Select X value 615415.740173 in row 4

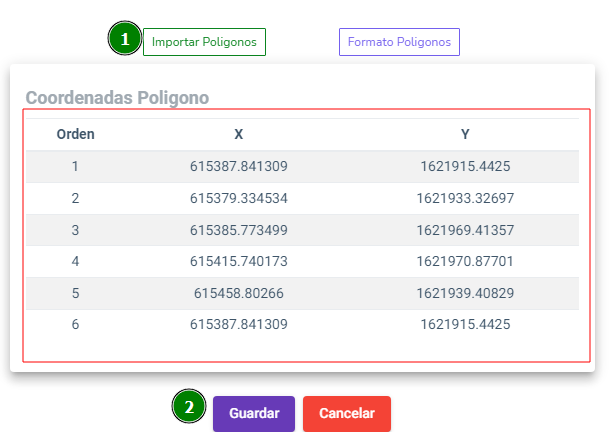239,261
